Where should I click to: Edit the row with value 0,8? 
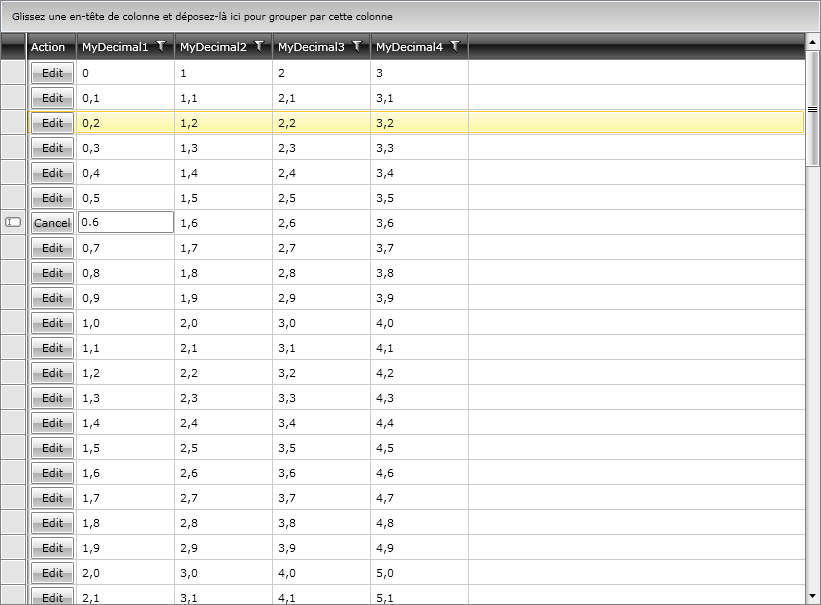point(52,273)
